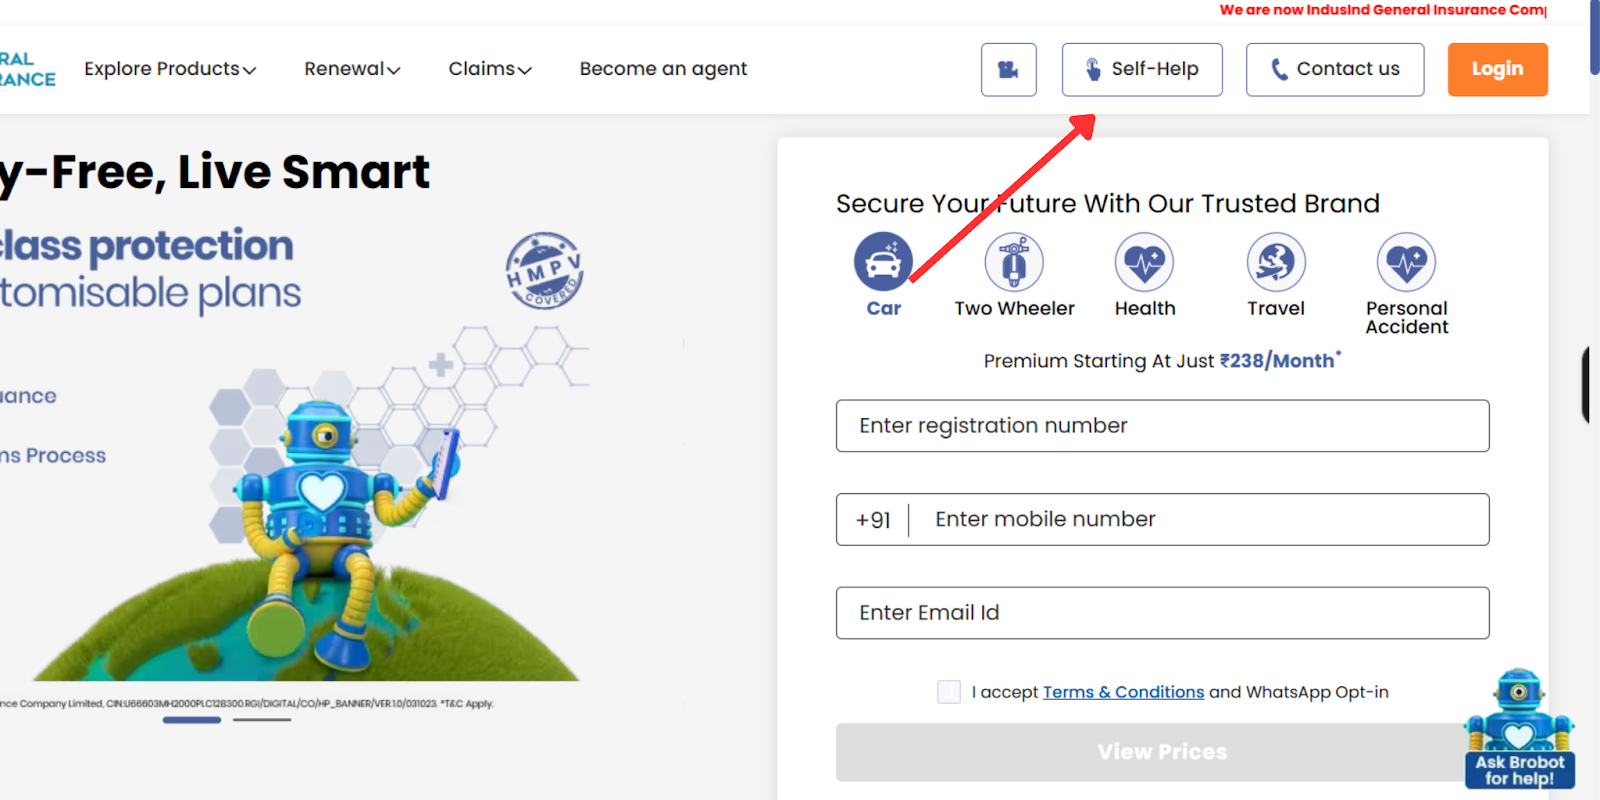
Task: Open Self-Help via the touch icon
Action: tap(1095, 69)
